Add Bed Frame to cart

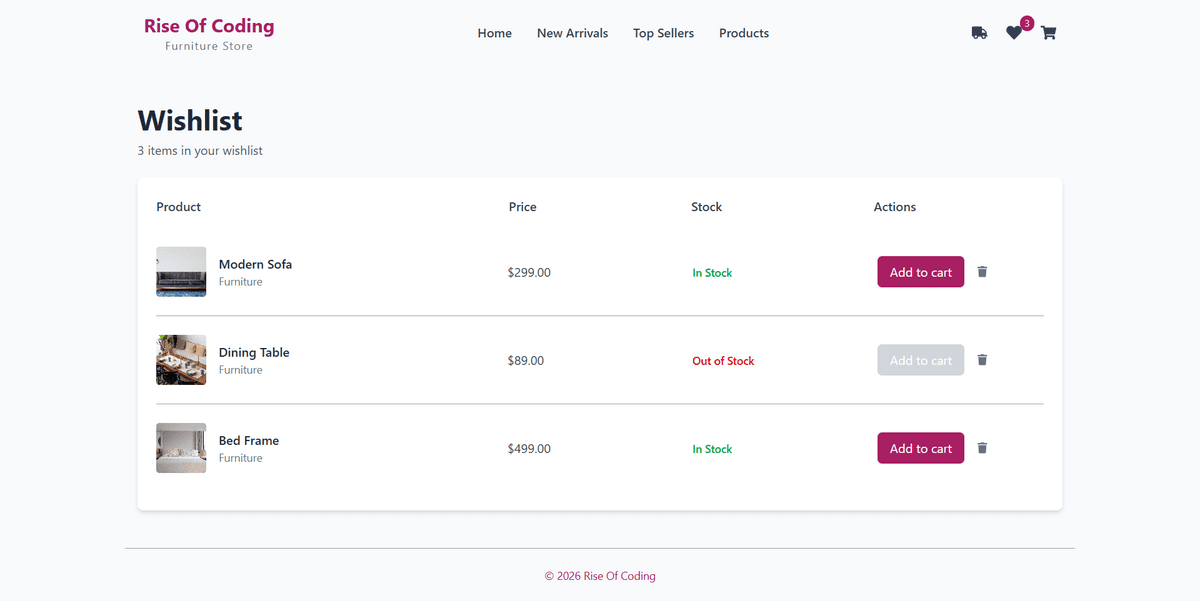[920, 448]
